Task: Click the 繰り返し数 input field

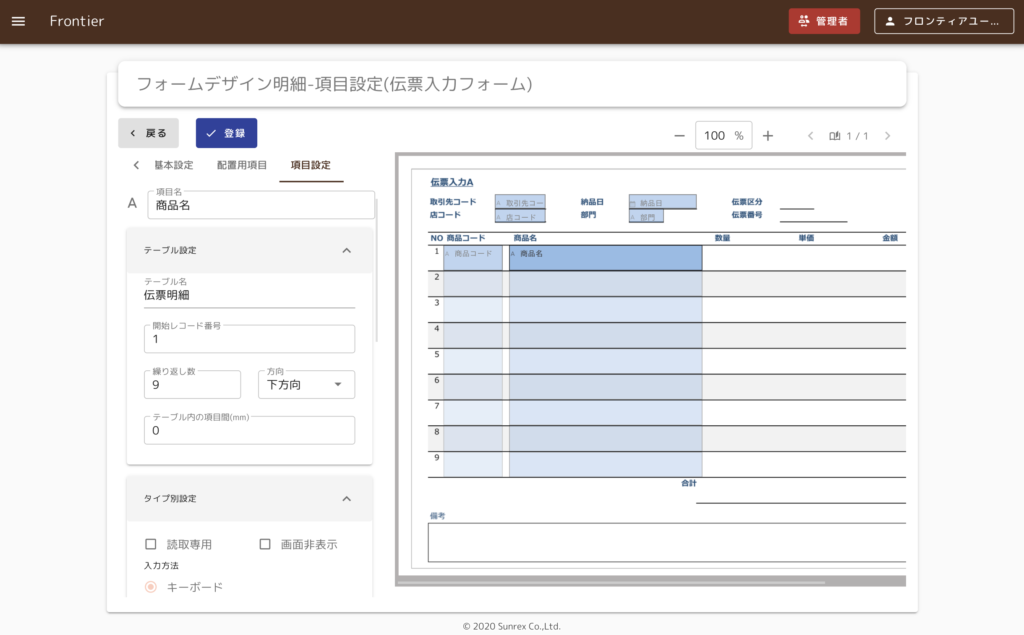Action: 192,384
